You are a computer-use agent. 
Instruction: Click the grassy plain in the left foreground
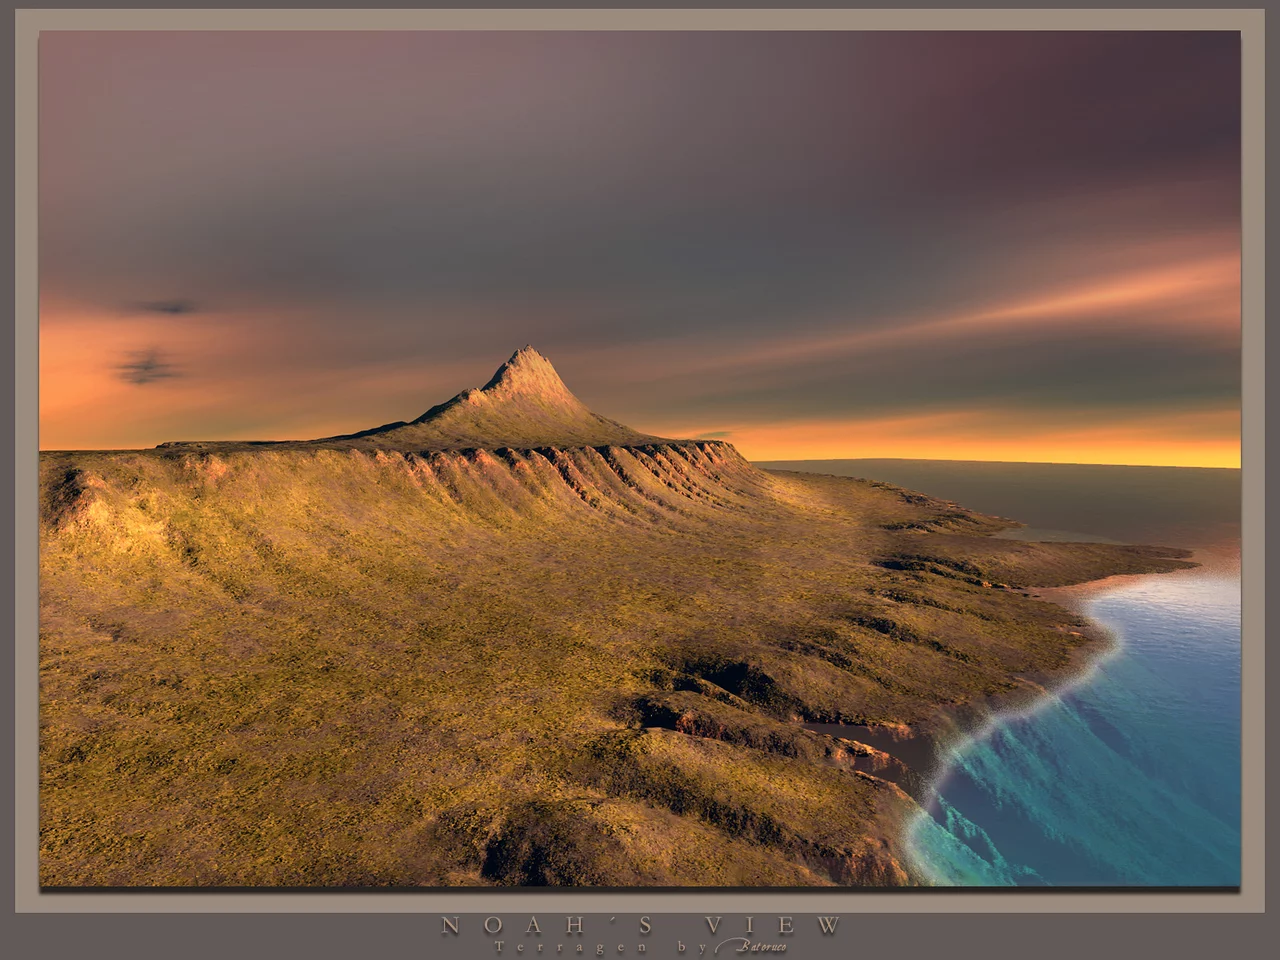pos(250,700)
